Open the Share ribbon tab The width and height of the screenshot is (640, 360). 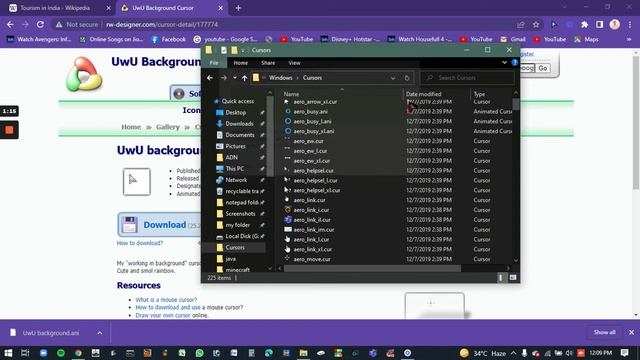pos(268,63)
